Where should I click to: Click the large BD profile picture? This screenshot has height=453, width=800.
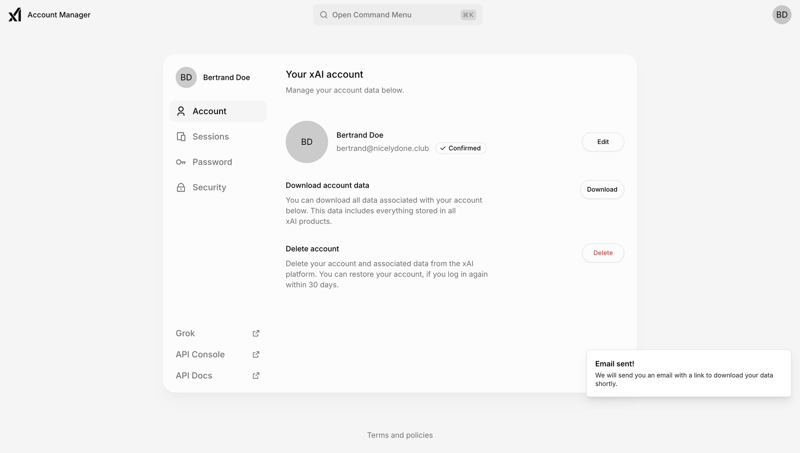[307, 142]
